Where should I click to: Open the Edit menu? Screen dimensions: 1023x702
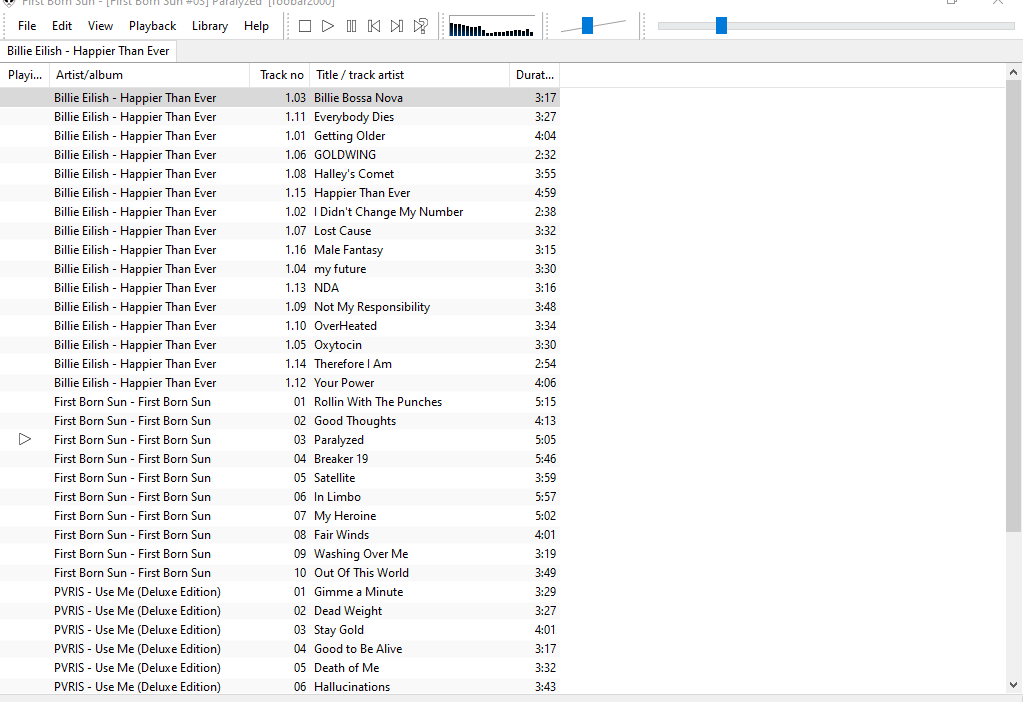(62, 26)
